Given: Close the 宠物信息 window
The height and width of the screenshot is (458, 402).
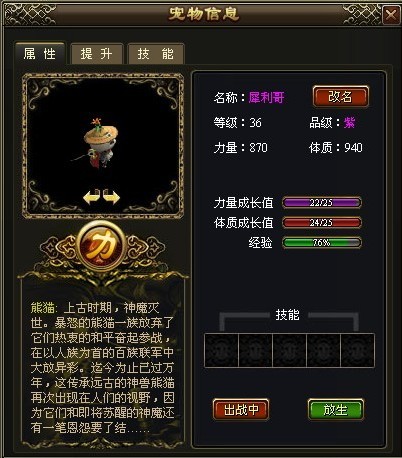Looking at the screenshot, I should pos(391,15).
